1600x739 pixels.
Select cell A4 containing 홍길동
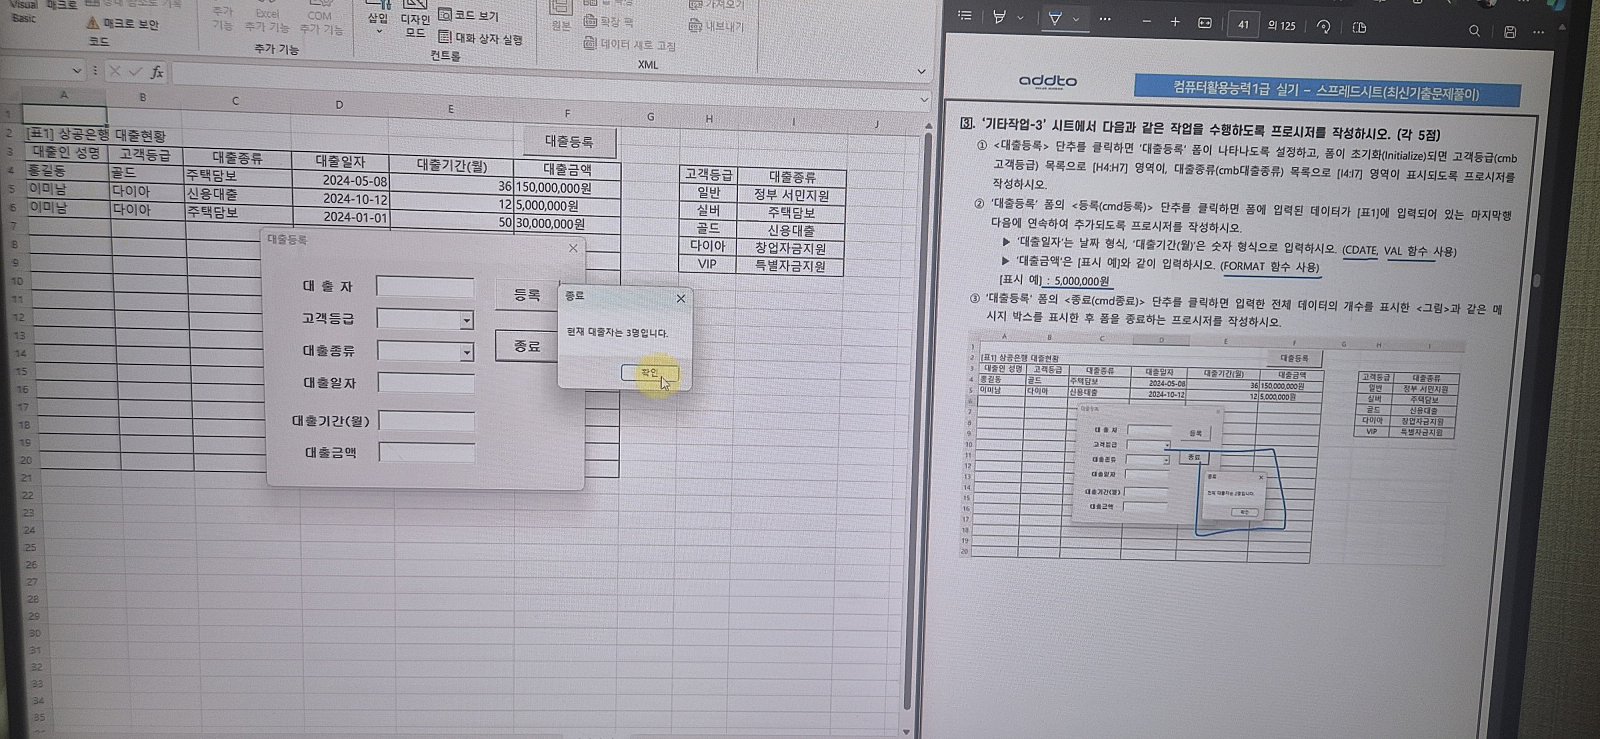pyautogui.click(x=67, y=171)
